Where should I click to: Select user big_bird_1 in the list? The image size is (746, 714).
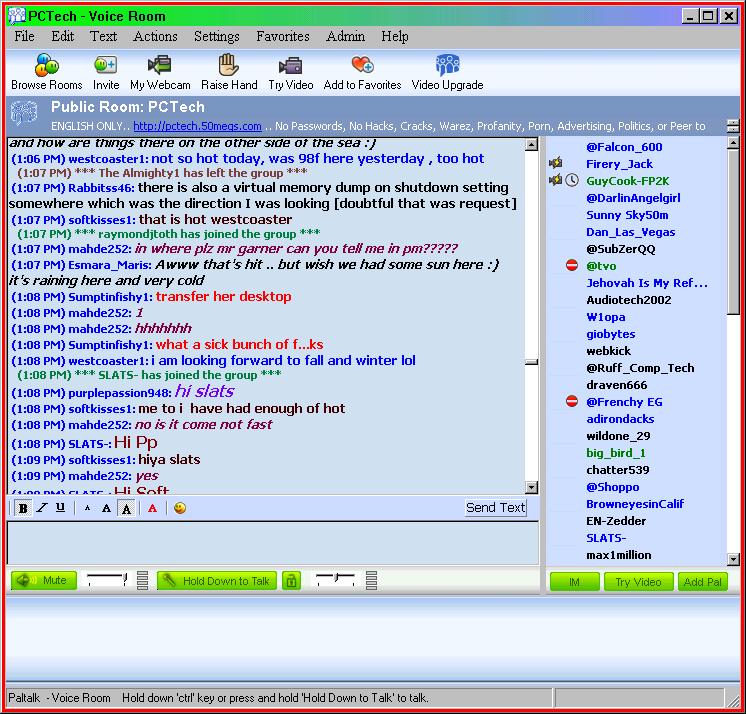click(616, 453)
